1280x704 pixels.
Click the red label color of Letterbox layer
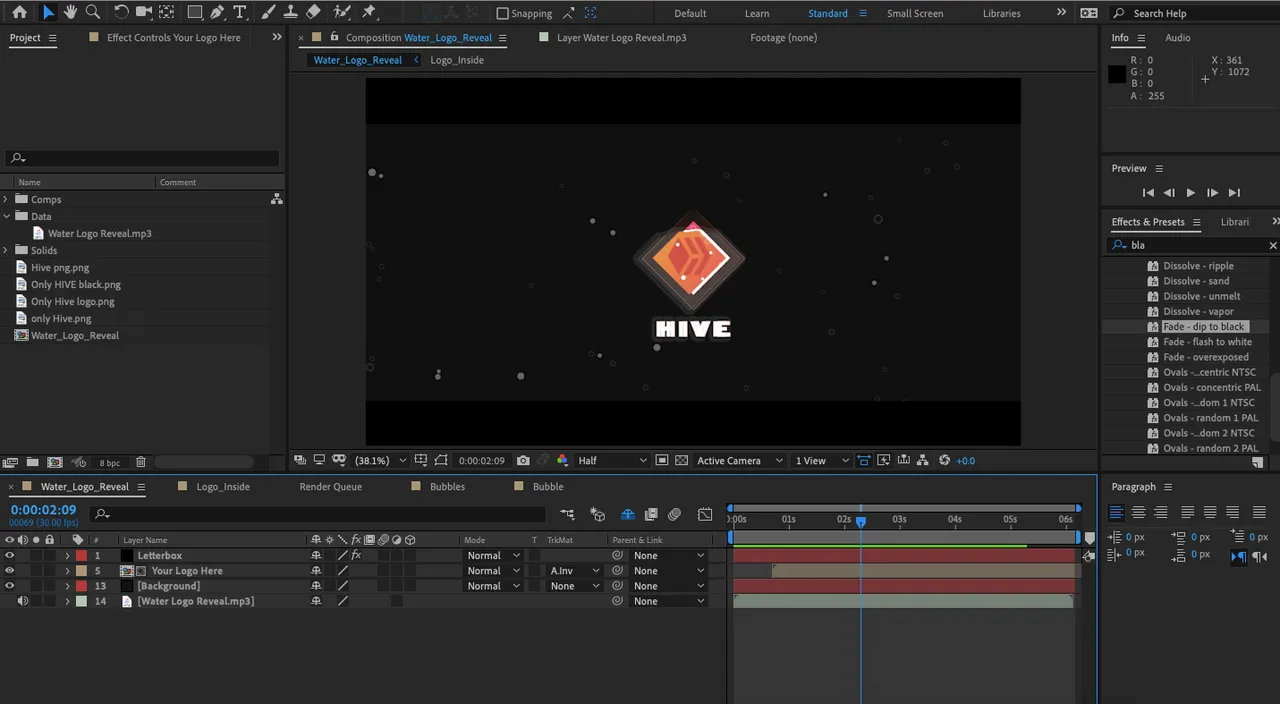(81, 556)
